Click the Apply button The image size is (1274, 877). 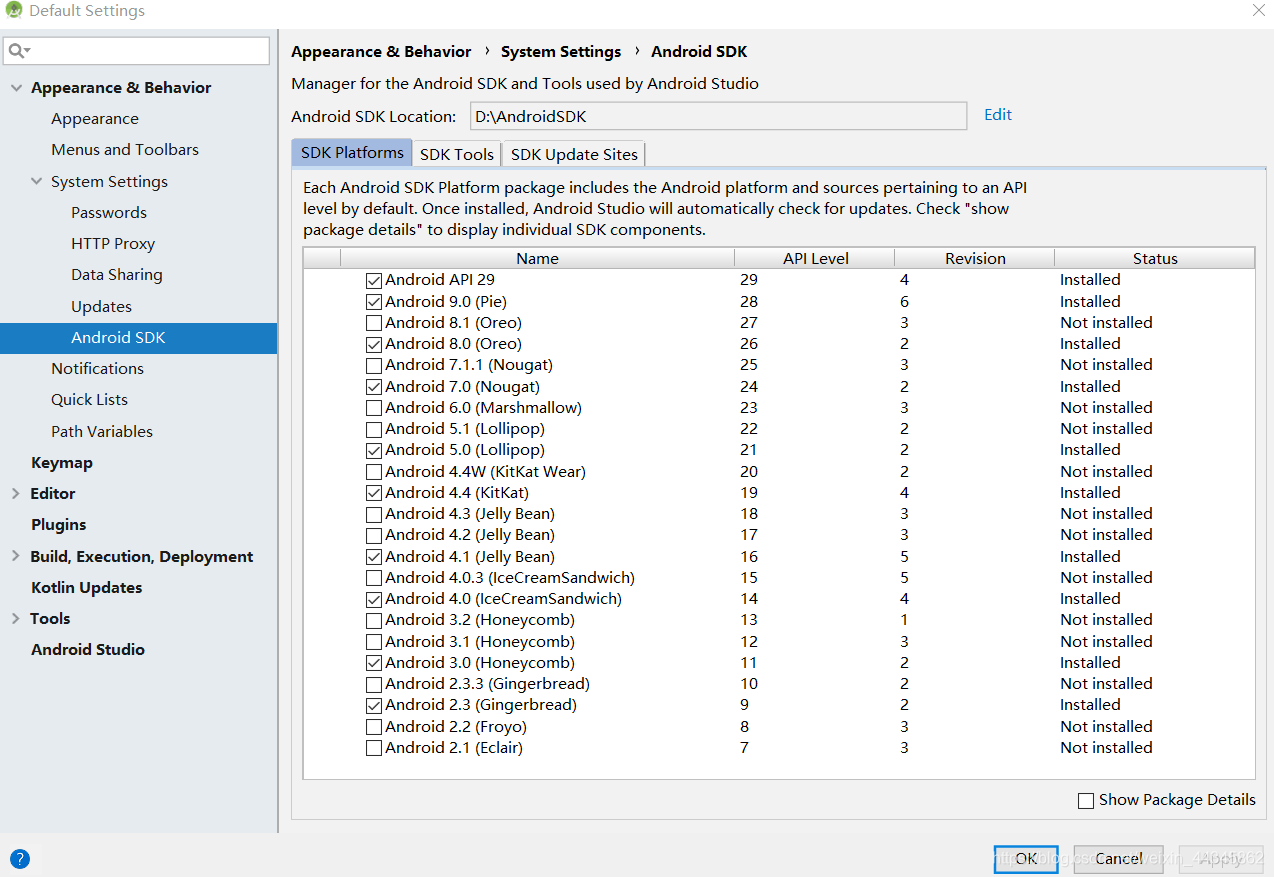[x=1221, y=858]
